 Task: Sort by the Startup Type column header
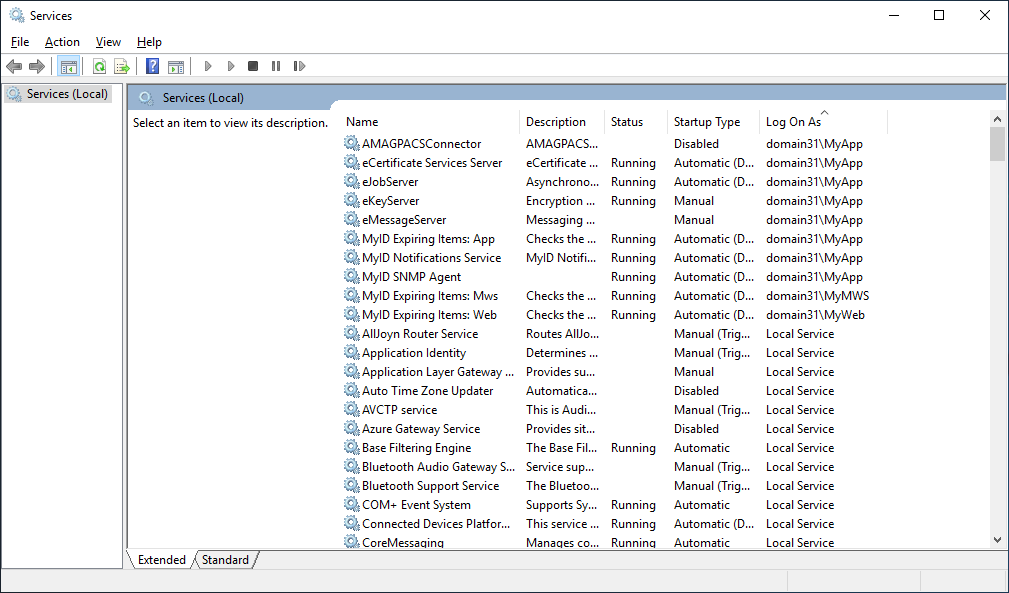[713, 122]
